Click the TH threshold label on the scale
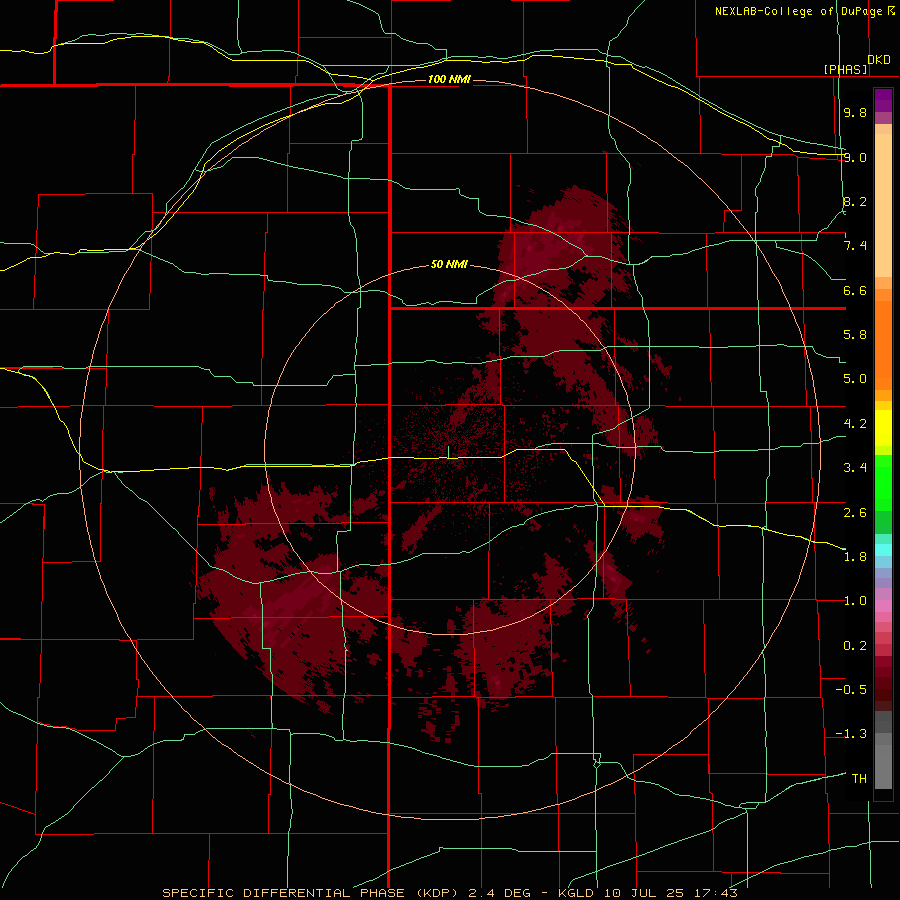The height and width of the screenshot is (900, 900). pos(859,779)
